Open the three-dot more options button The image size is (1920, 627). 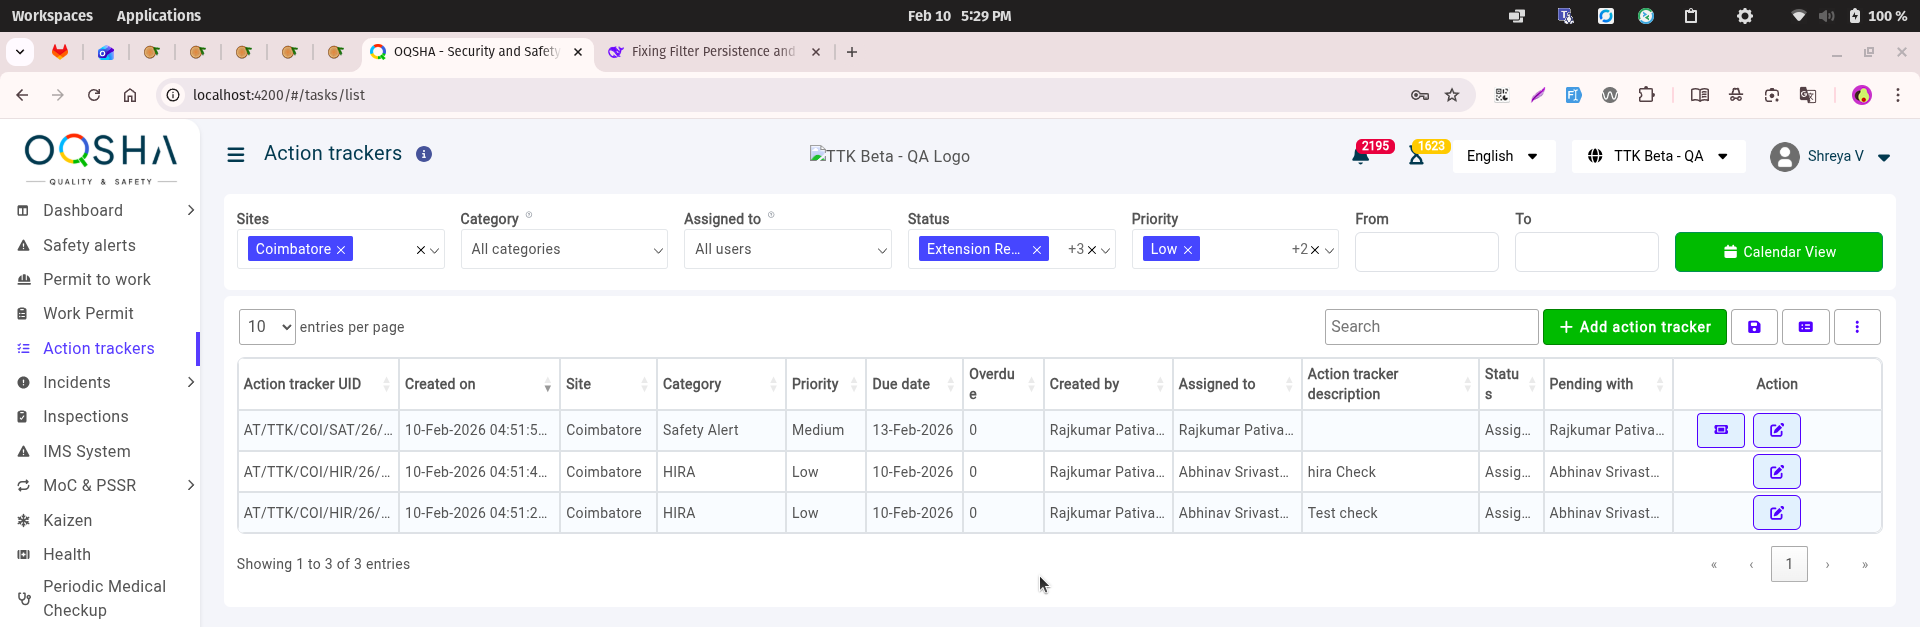(1857, 327)
